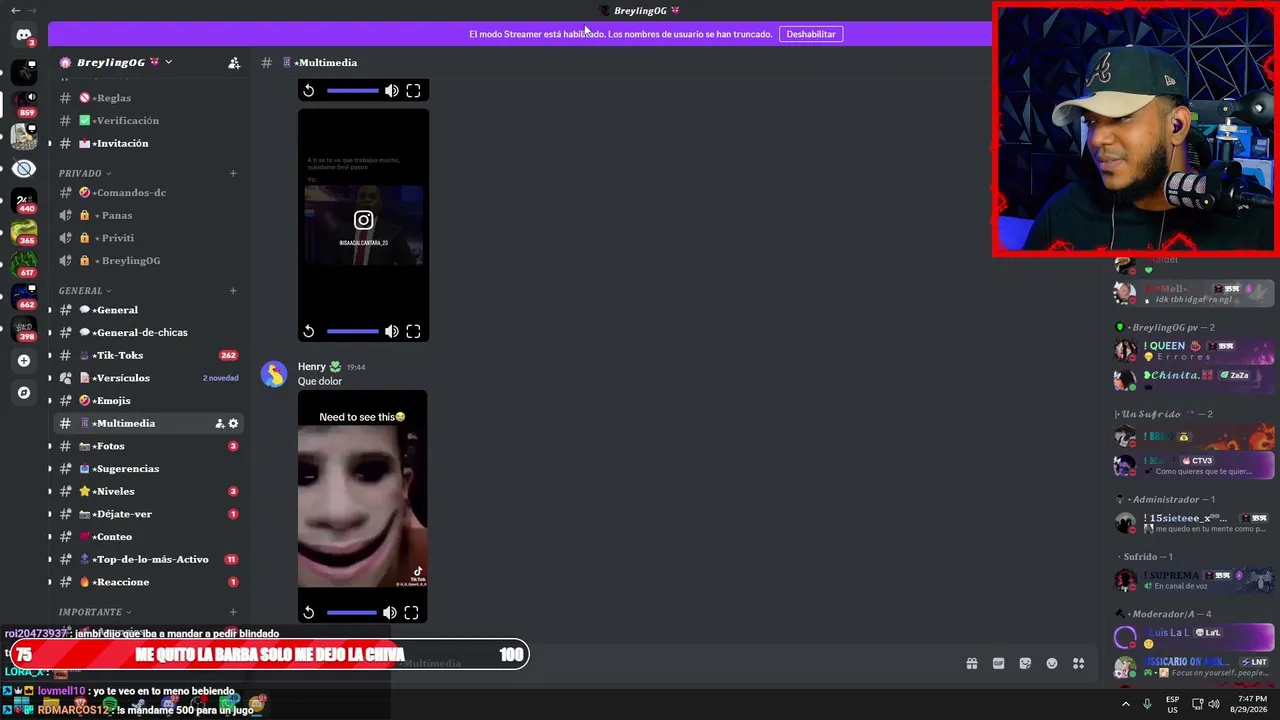Open the server with the 398 badge

point(24,328)
